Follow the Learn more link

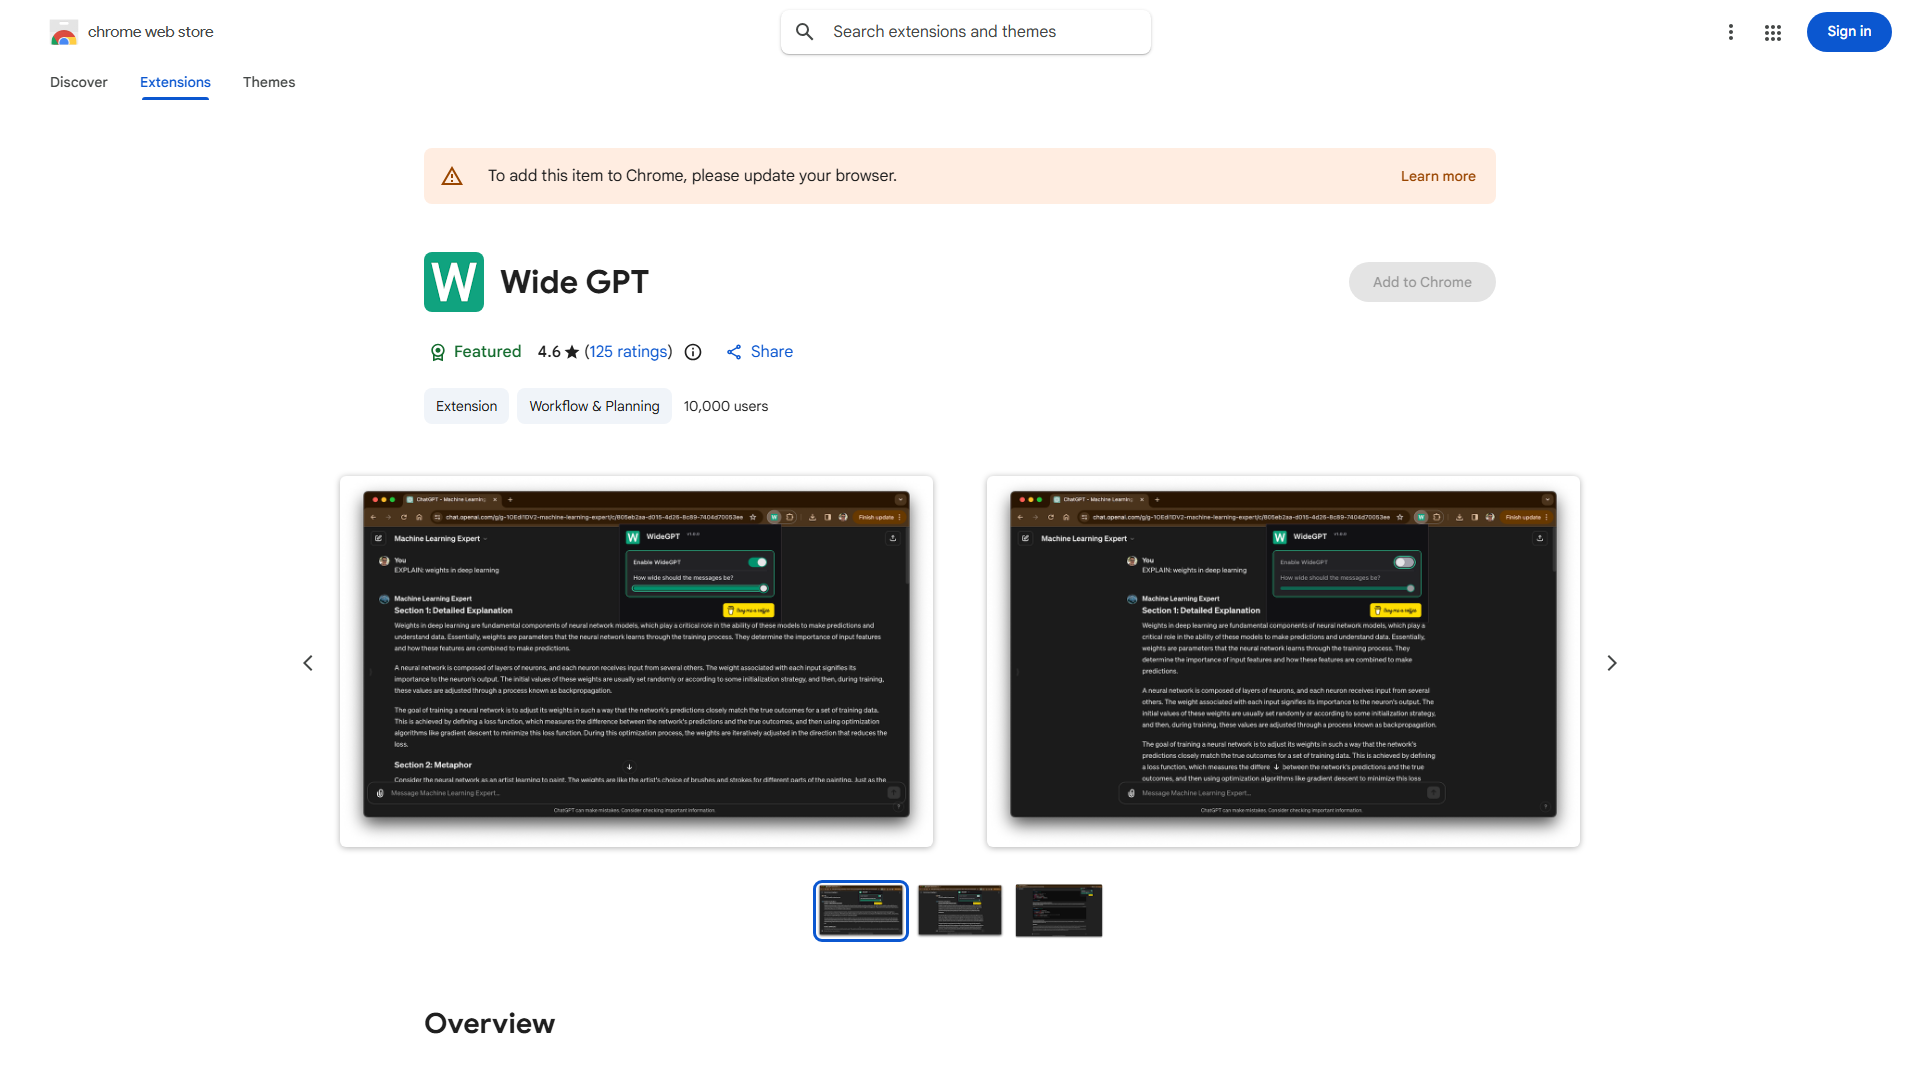tap(1437, 176)
